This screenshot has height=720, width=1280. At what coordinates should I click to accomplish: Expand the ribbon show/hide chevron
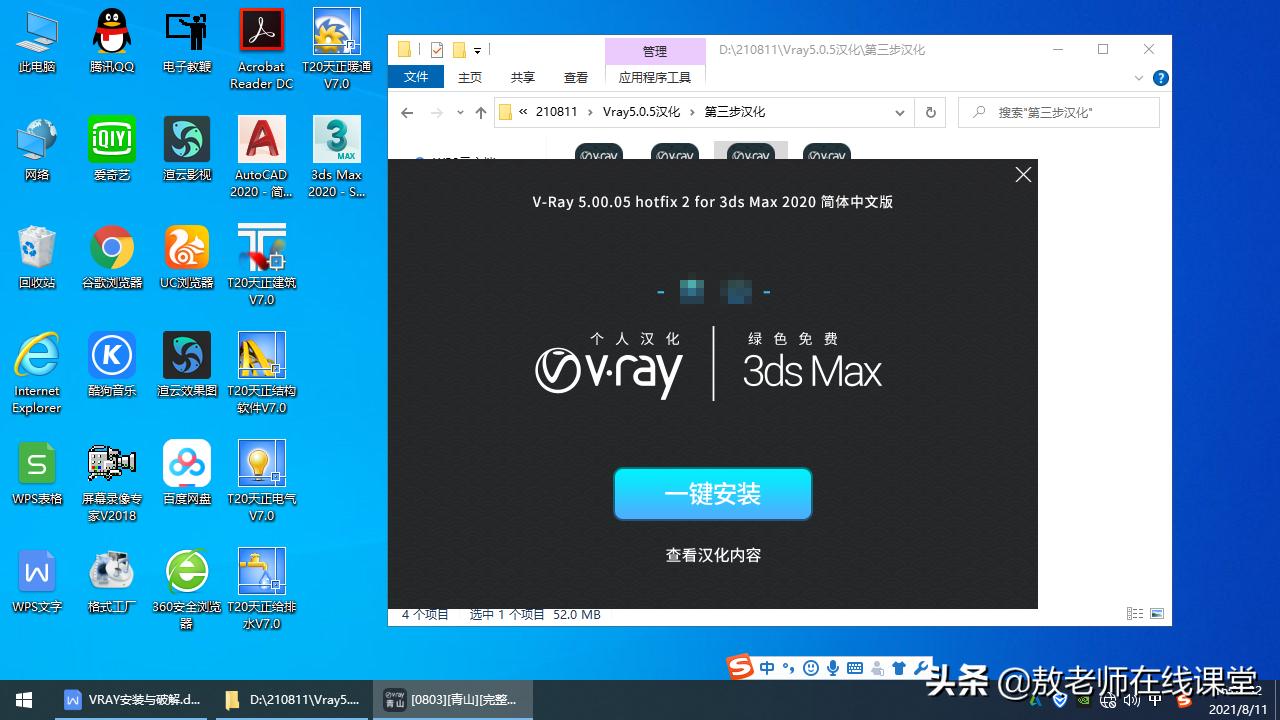(1139, 78)
